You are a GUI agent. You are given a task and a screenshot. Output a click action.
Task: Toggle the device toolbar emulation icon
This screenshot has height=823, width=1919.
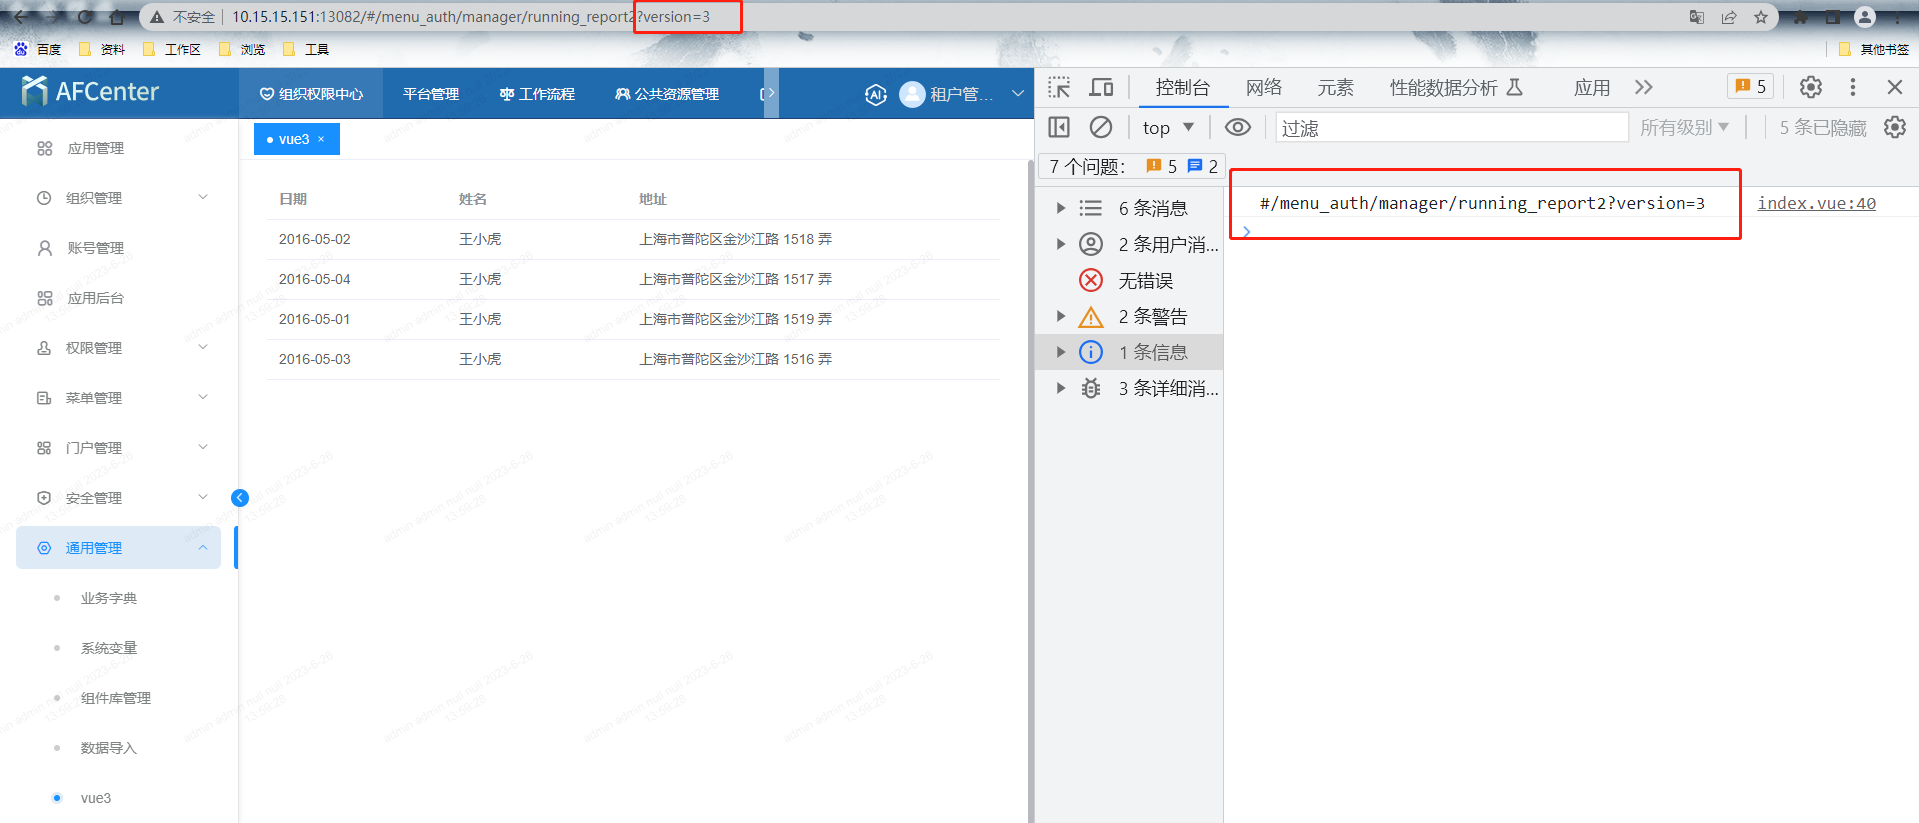tap(1101, 88)
